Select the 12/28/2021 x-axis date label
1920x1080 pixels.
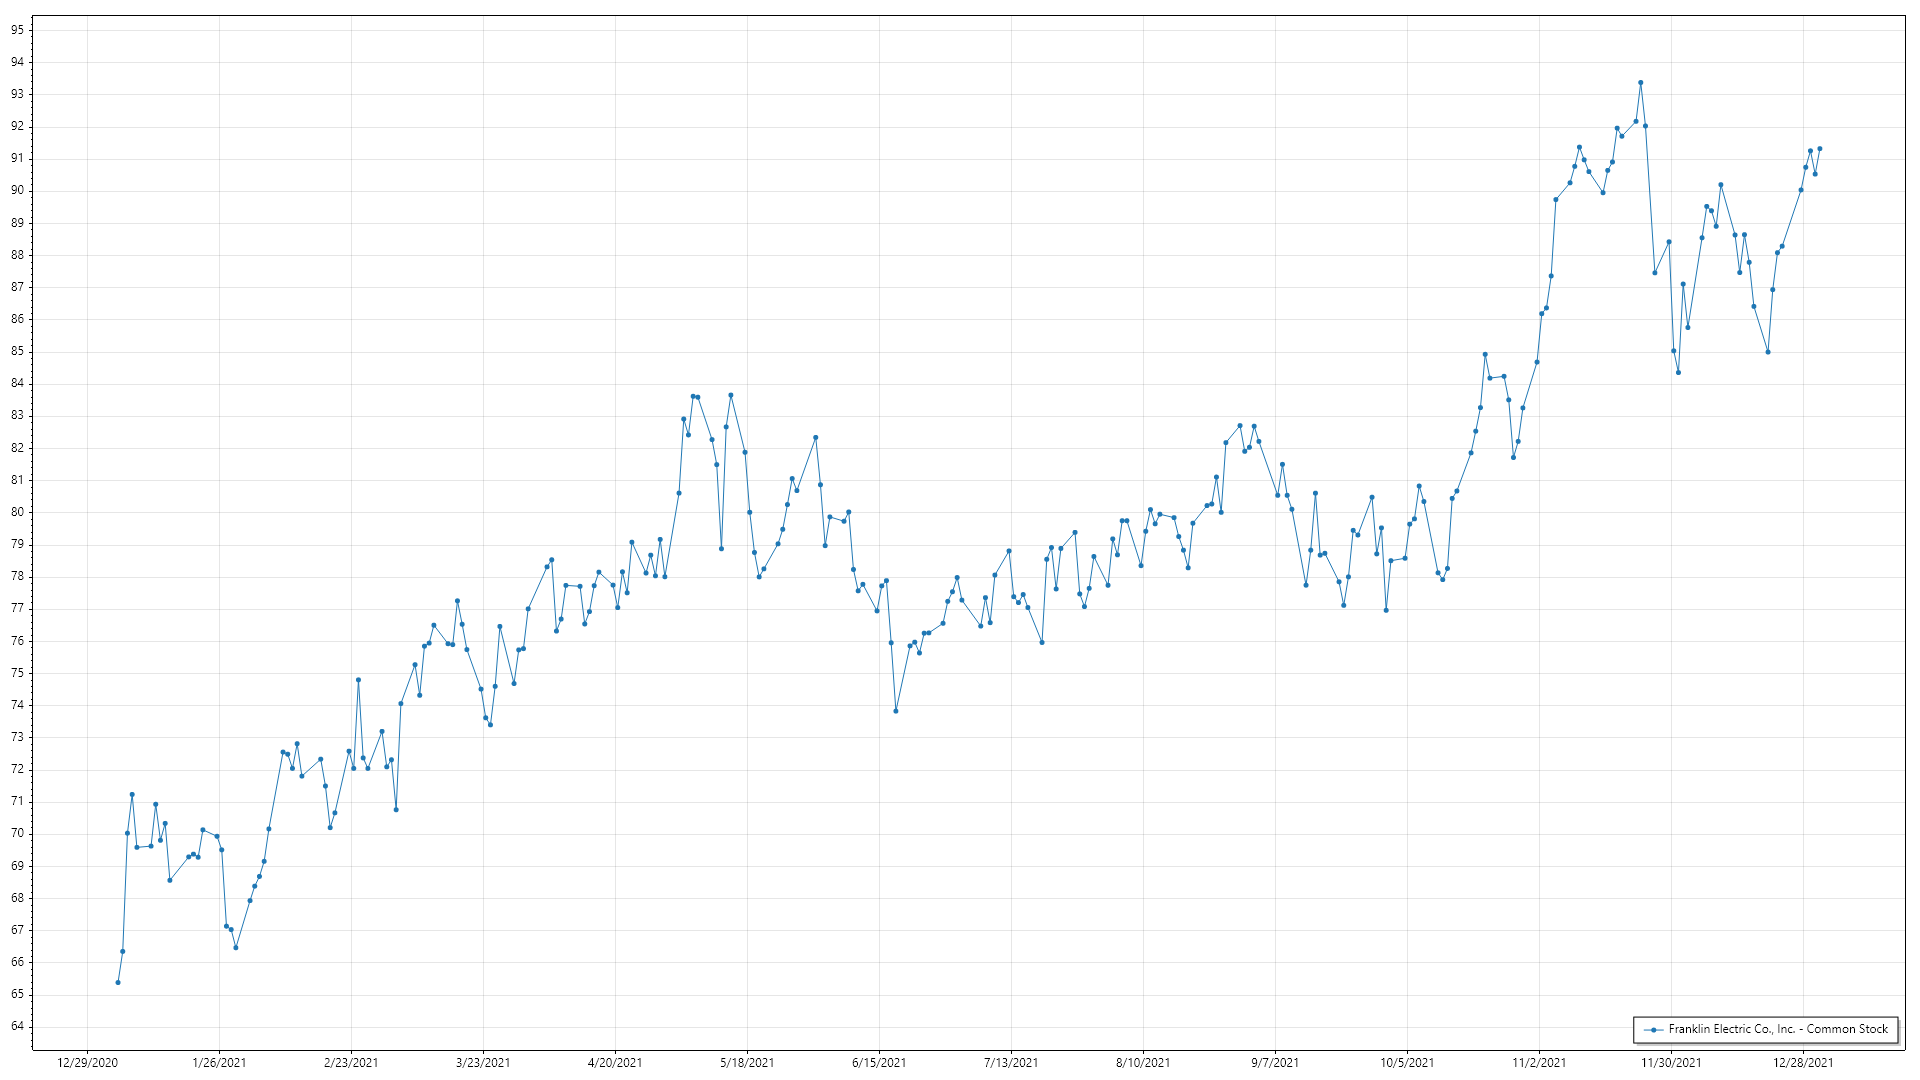coord(1803,1062)
